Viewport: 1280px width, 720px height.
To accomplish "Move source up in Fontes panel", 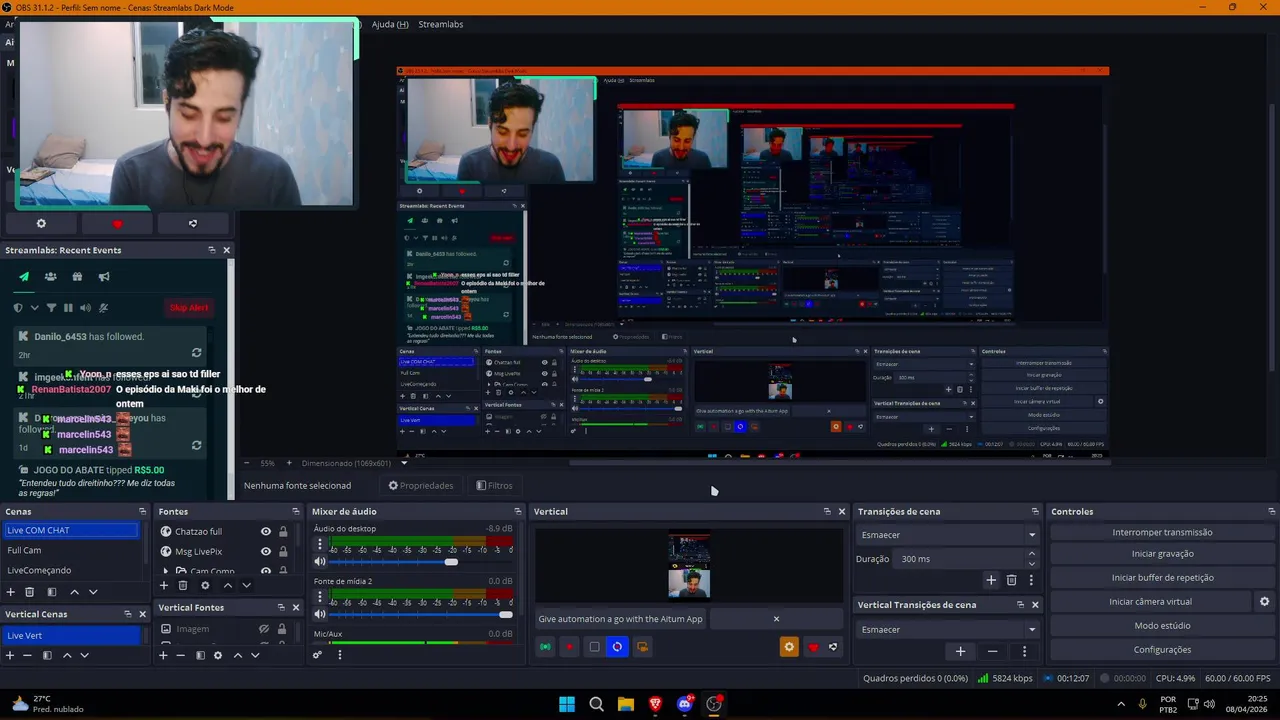I will coord(227,586).
